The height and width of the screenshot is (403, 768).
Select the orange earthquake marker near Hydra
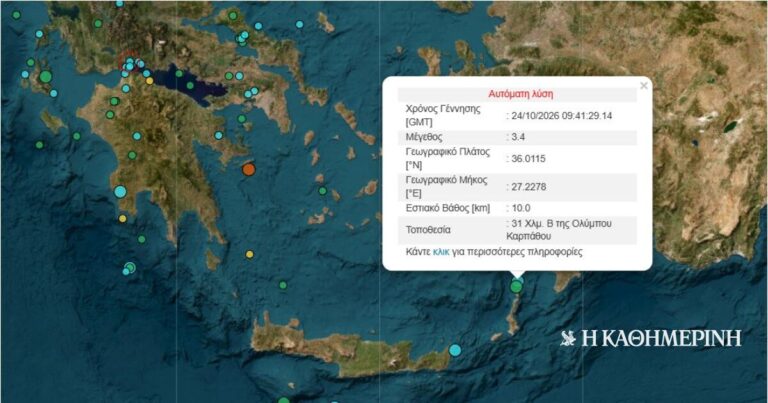pos(249,169)
